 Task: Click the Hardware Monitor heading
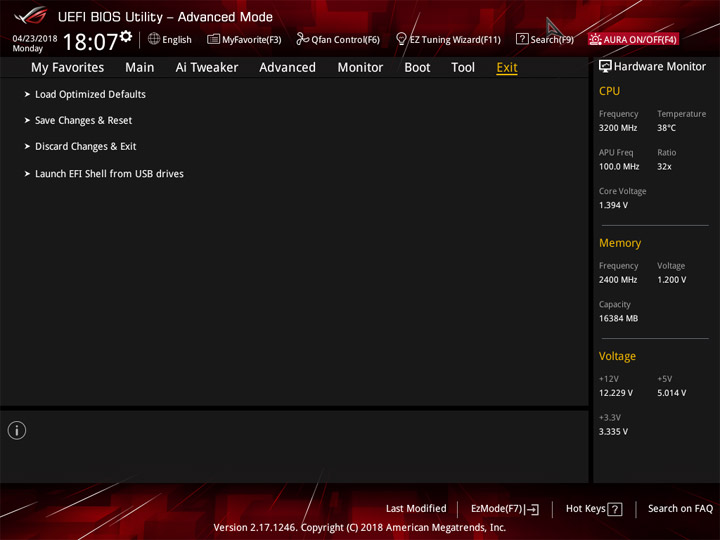pos(659,67)
